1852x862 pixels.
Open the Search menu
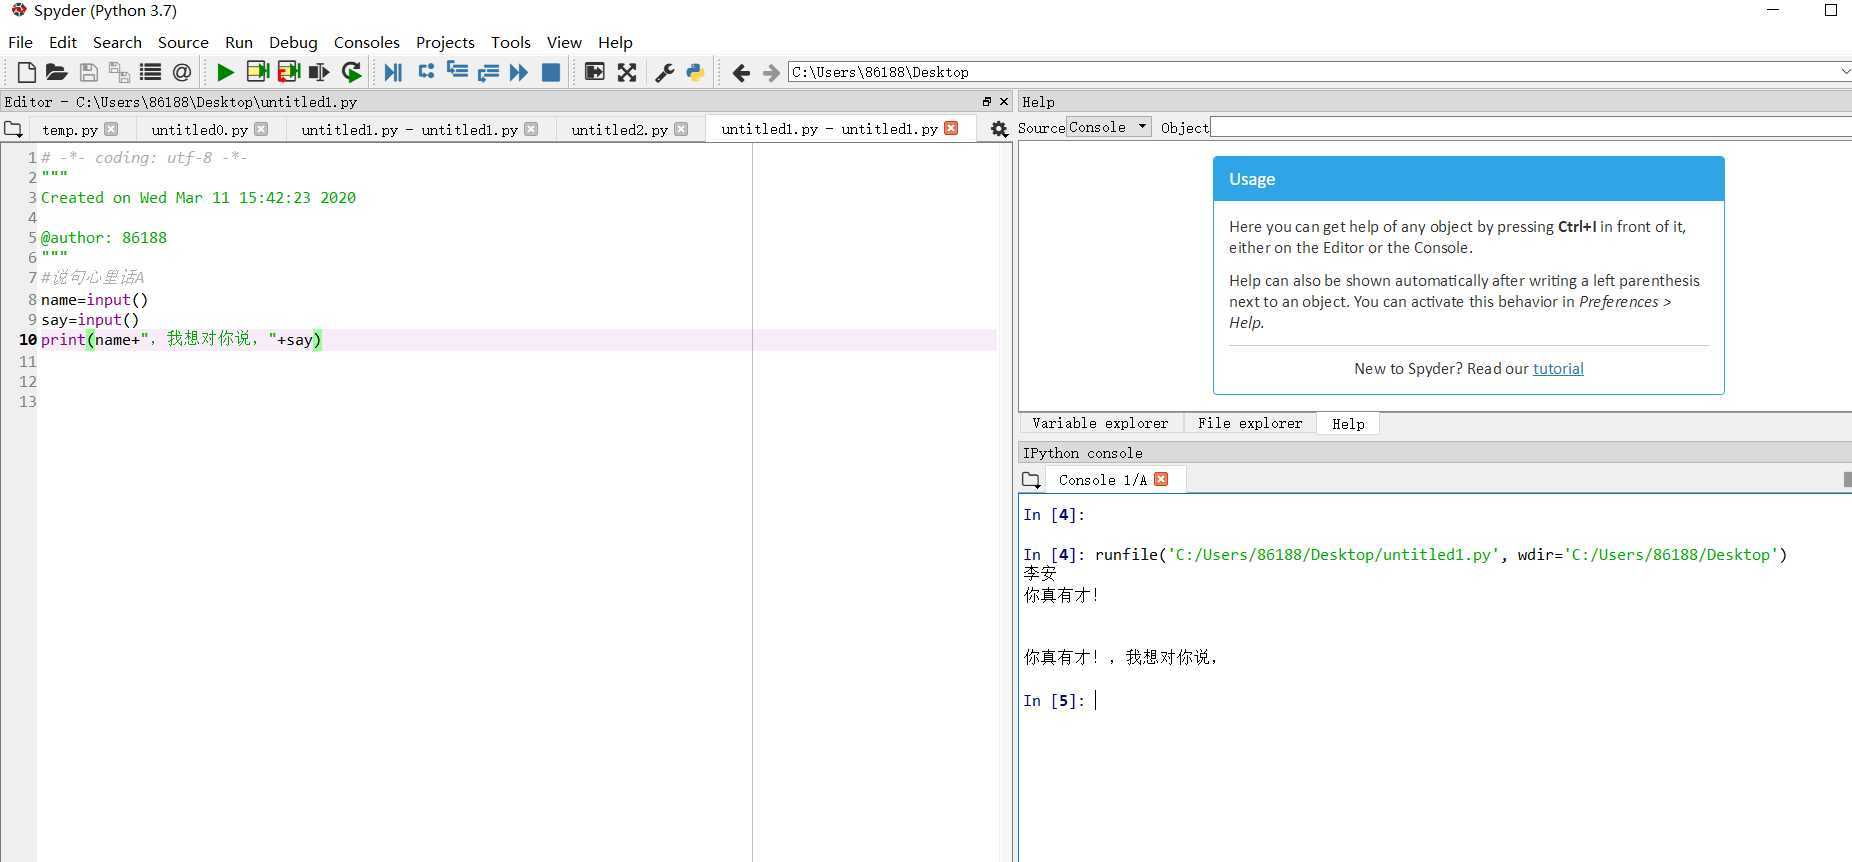pos(117,42)
